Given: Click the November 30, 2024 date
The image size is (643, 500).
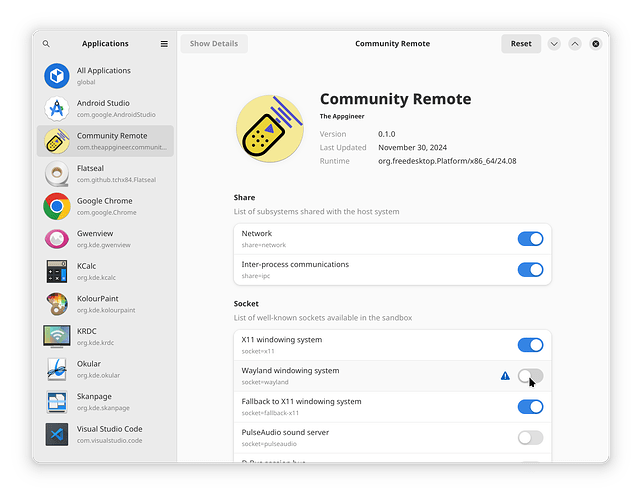Looking at the screenshot, I should pos(413,147).
